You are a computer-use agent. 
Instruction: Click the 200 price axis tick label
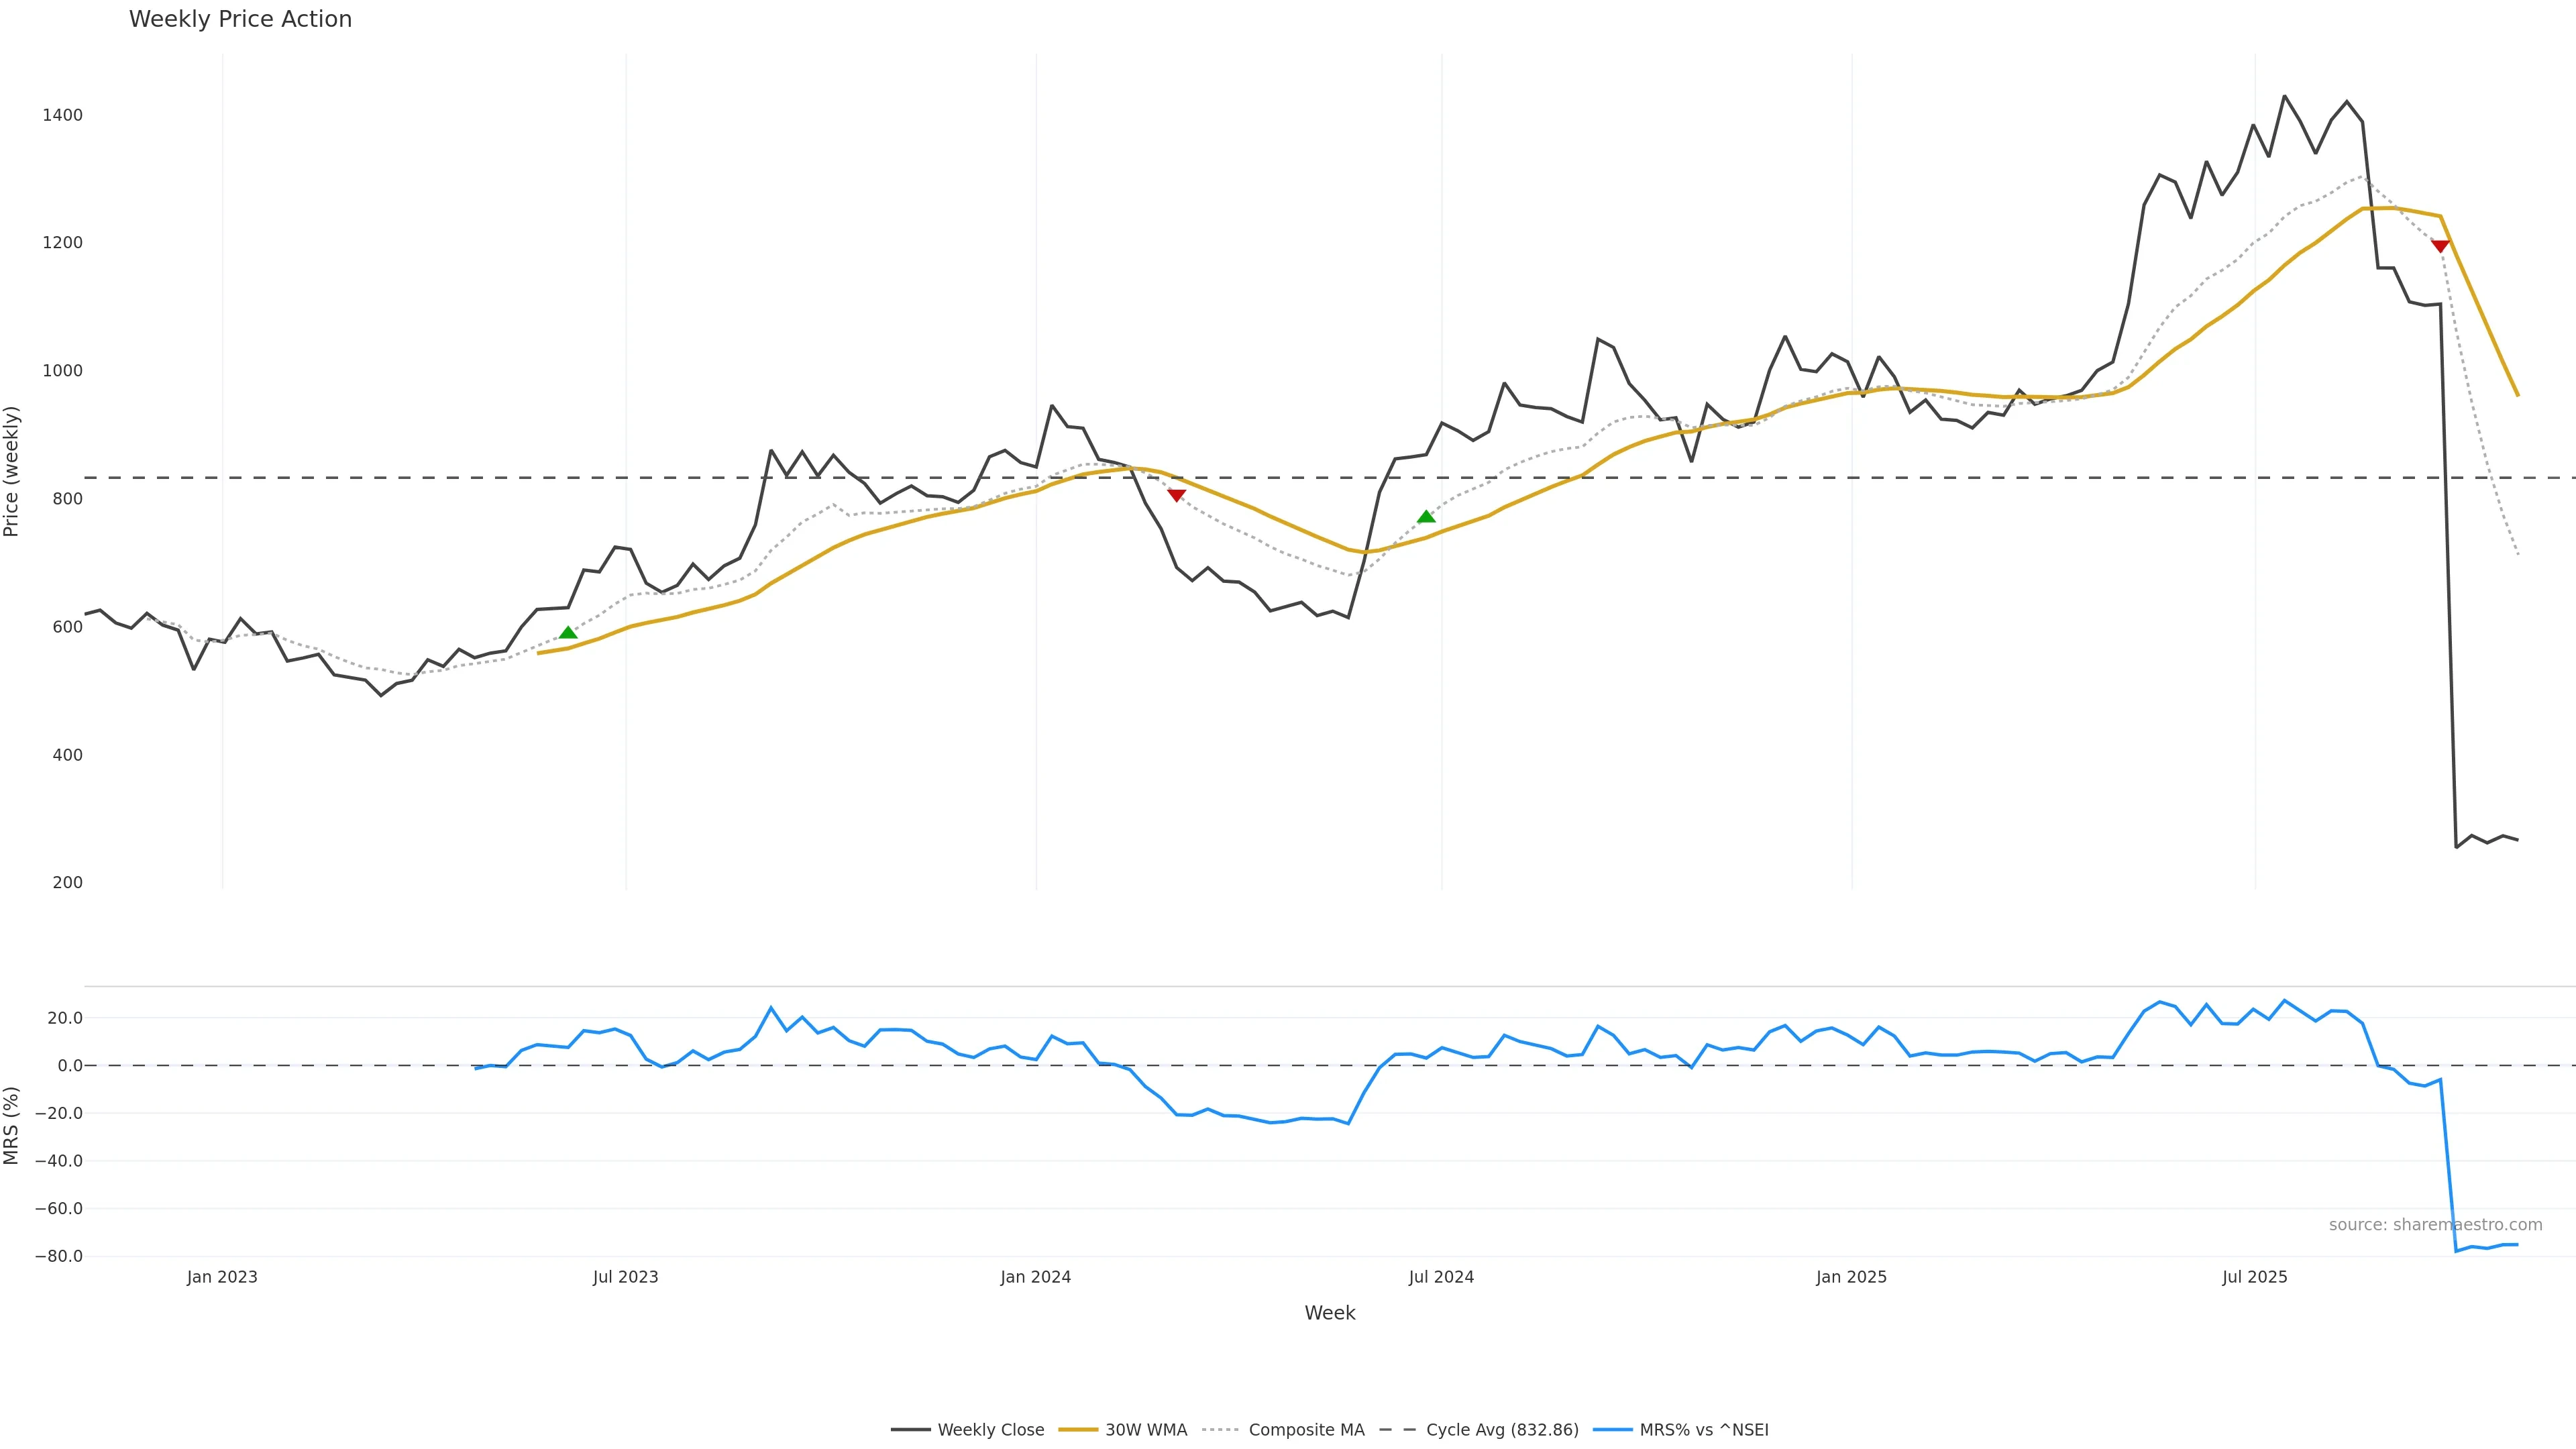[67, 882]
